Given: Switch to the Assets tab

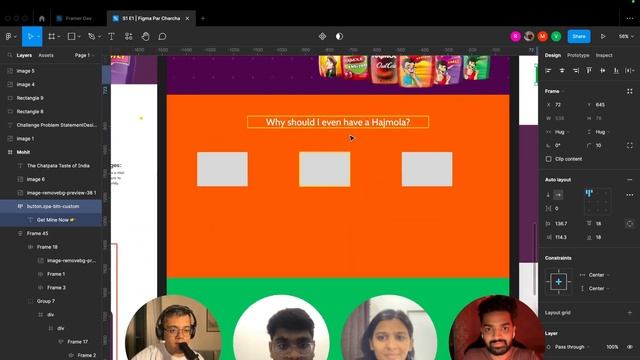Looking at the screenshot, I should click(x=46, y=55).
